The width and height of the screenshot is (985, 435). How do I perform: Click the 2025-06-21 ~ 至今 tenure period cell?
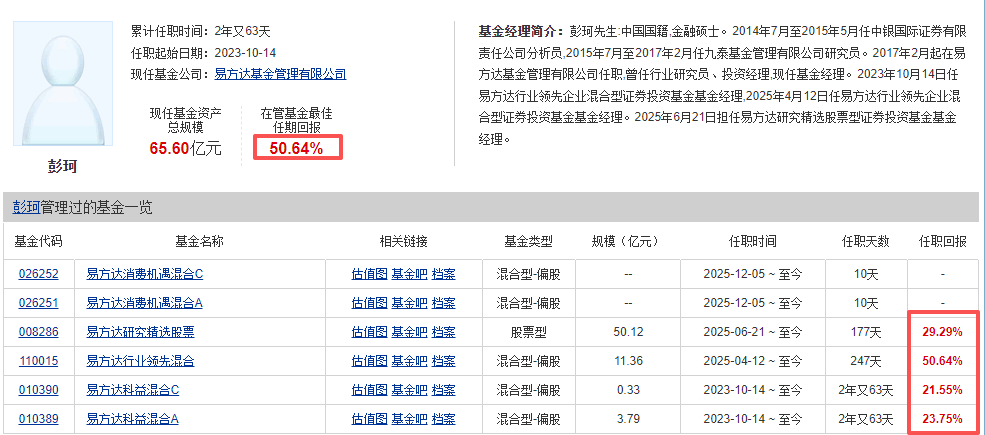pos(753,332)
